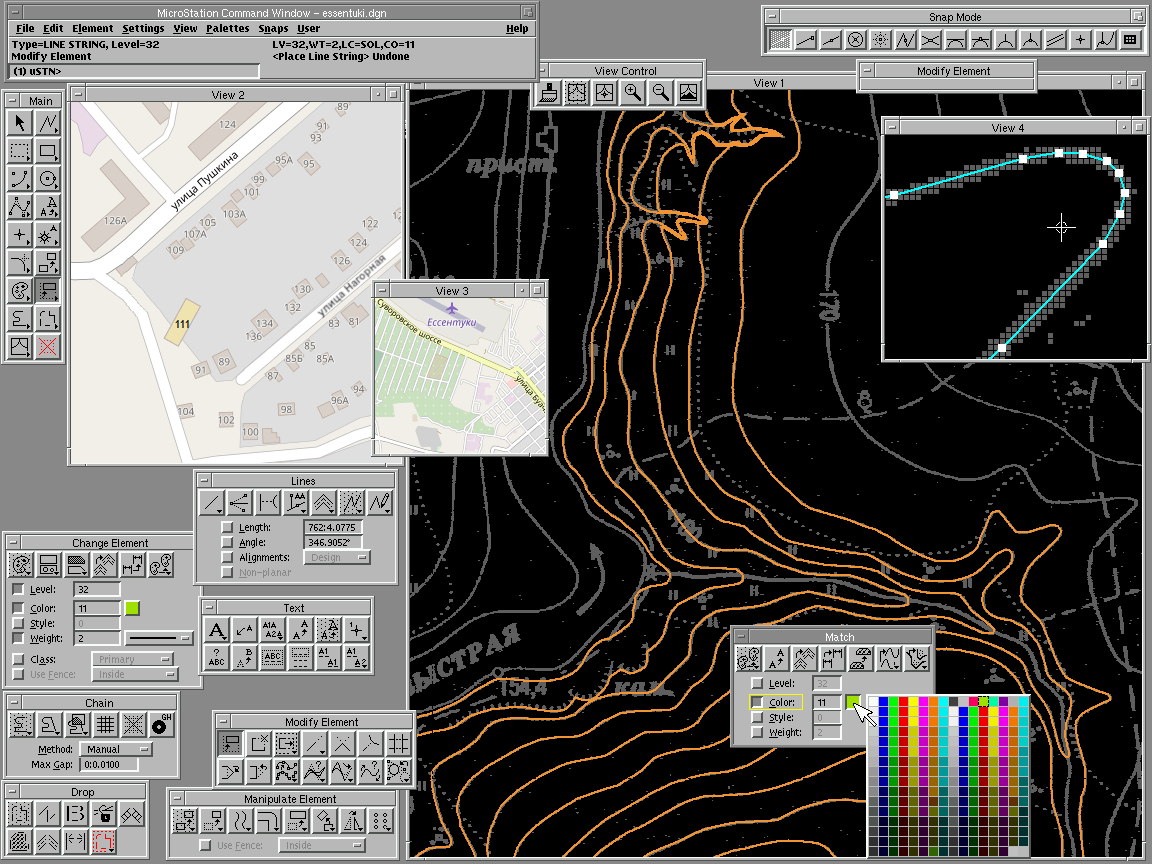Open the Method dropdown set to Manual
The image size is (1152, 864).
click(x=114, y=749)
